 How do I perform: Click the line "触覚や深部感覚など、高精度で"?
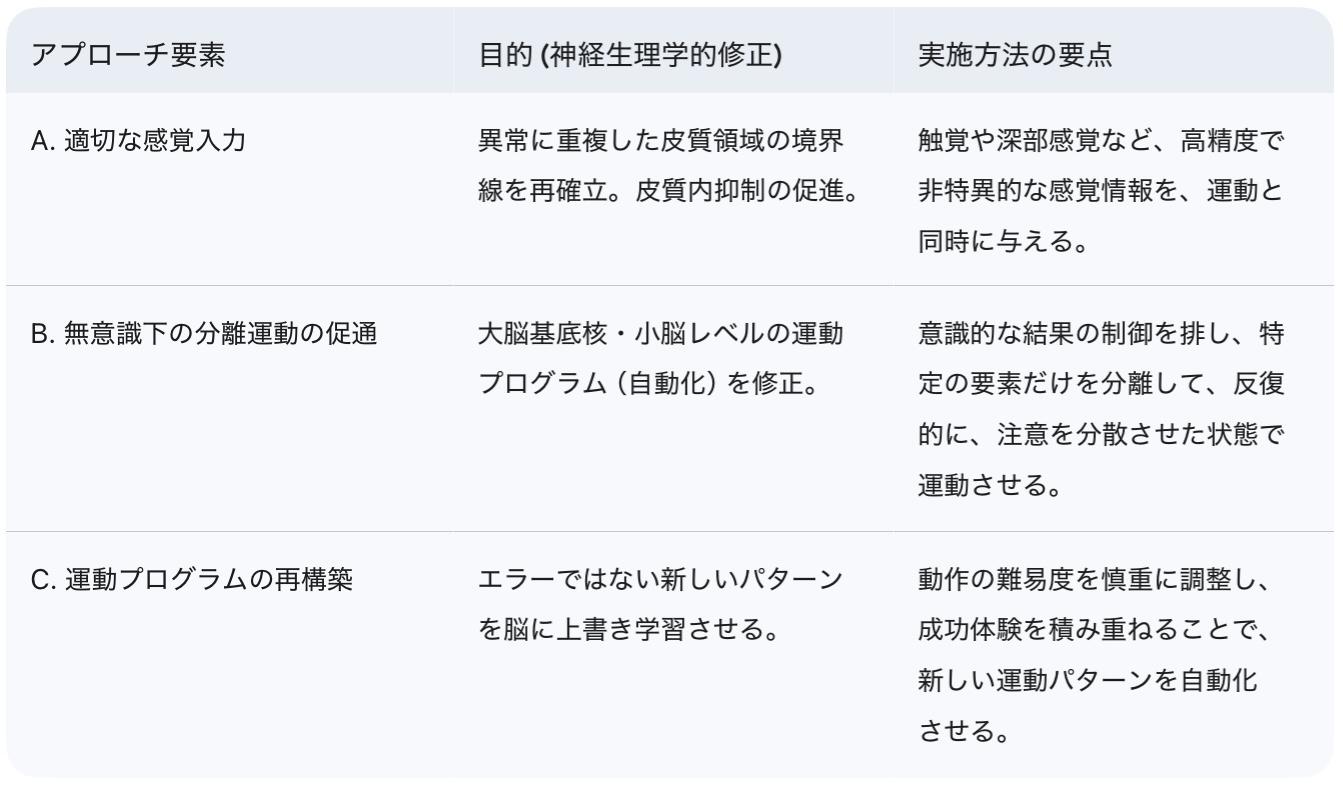tap(1098, 141)
